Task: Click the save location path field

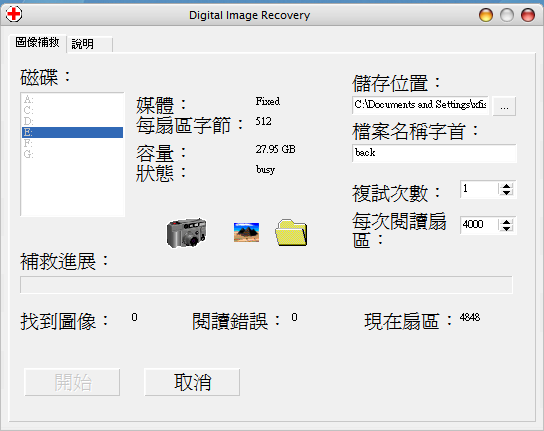Action: click(x=420, y=105)
